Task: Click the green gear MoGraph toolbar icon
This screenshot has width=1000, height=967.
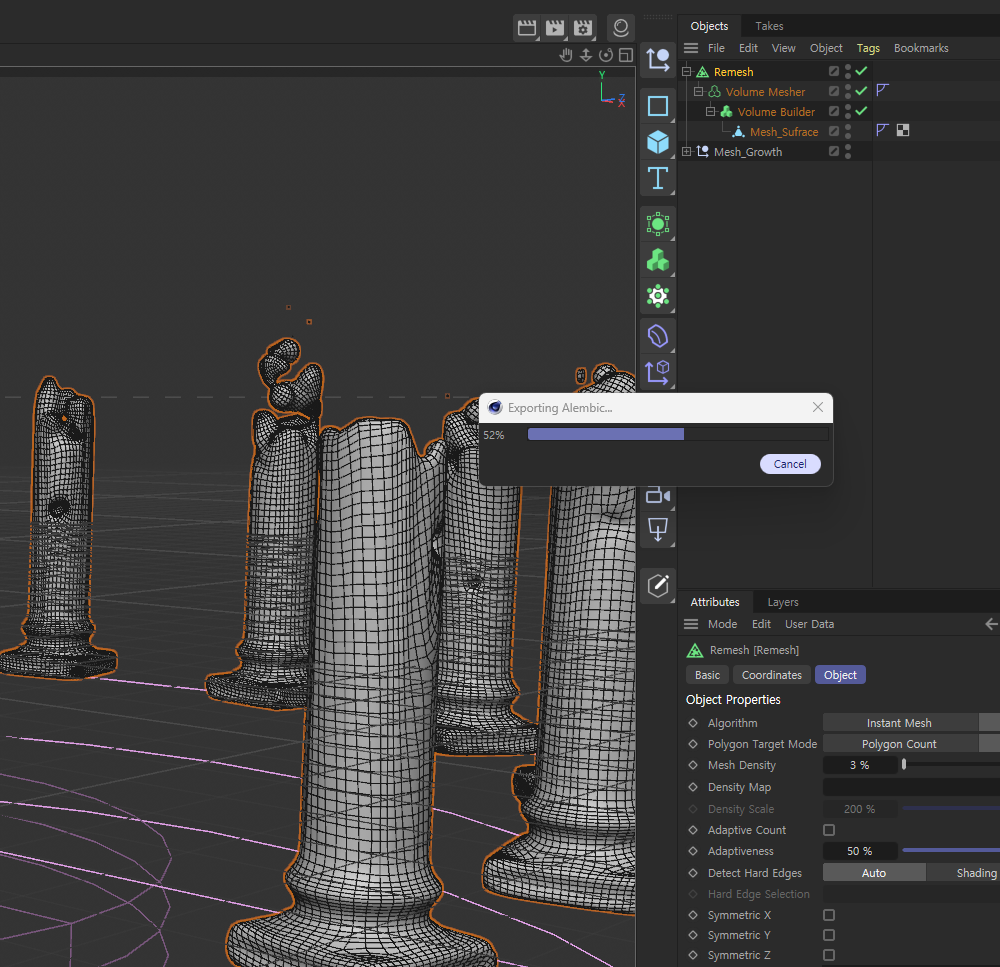Action: click(658, 296)
